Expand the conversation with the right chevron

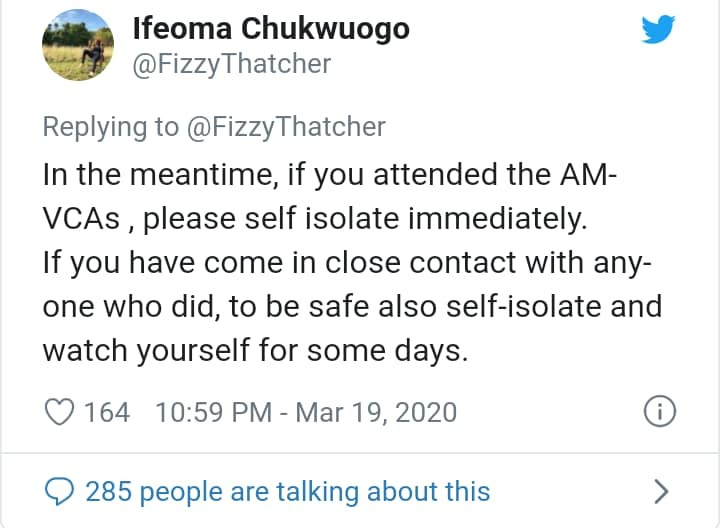coord(660,491)
